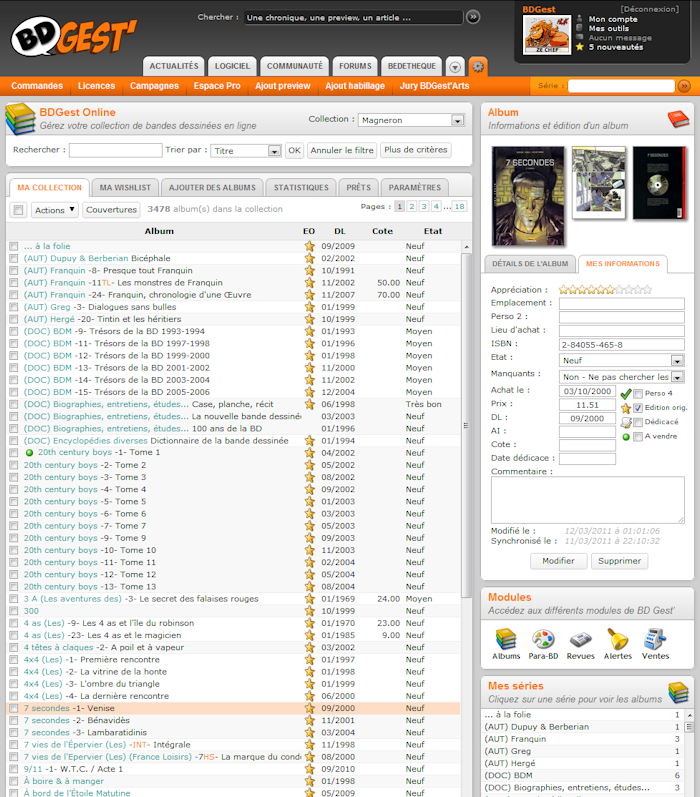Click Annuler le filtre button

click(342, 150)
